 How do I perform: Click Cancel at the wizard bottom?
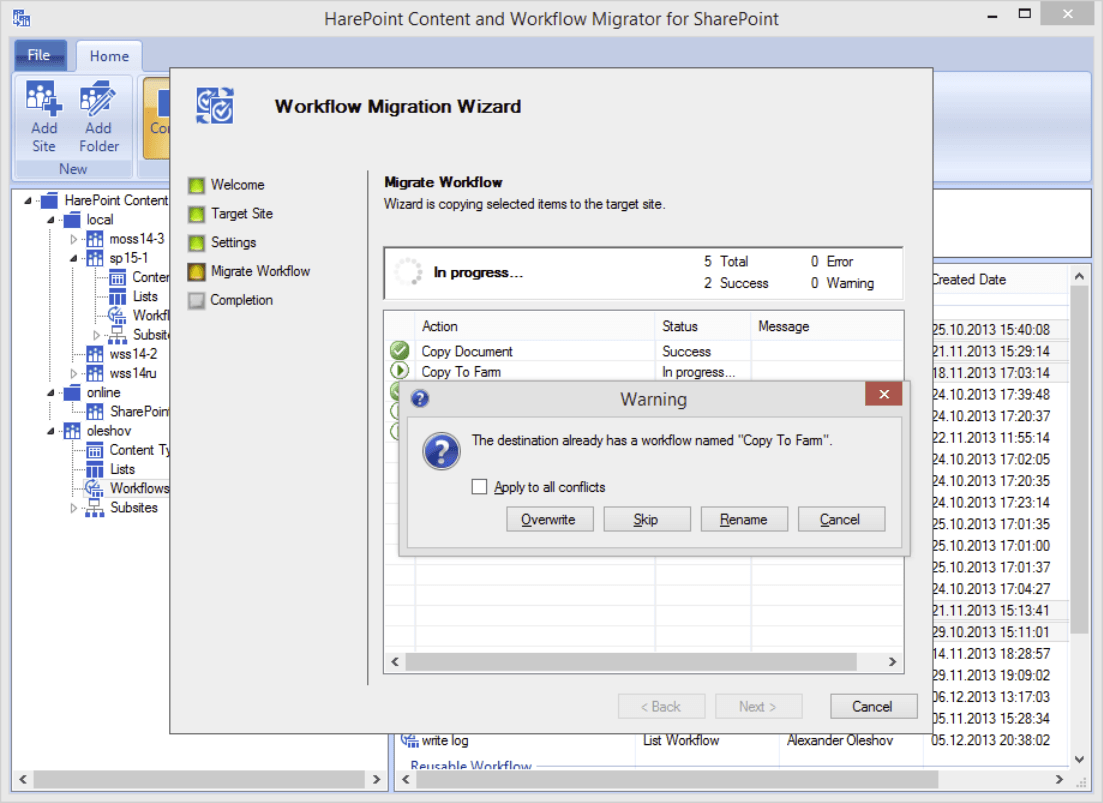tap(873, 707)
